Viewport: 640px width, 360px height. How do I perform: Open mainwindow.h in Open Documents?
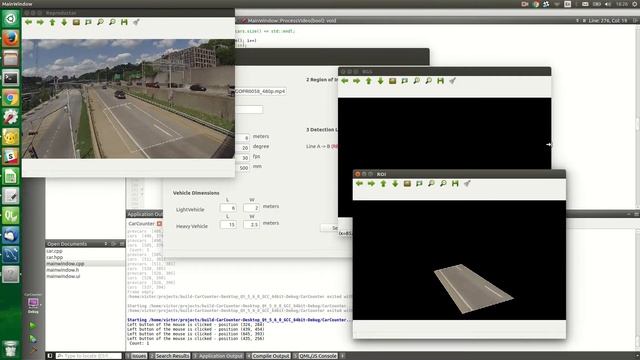[x=62, y=270]
